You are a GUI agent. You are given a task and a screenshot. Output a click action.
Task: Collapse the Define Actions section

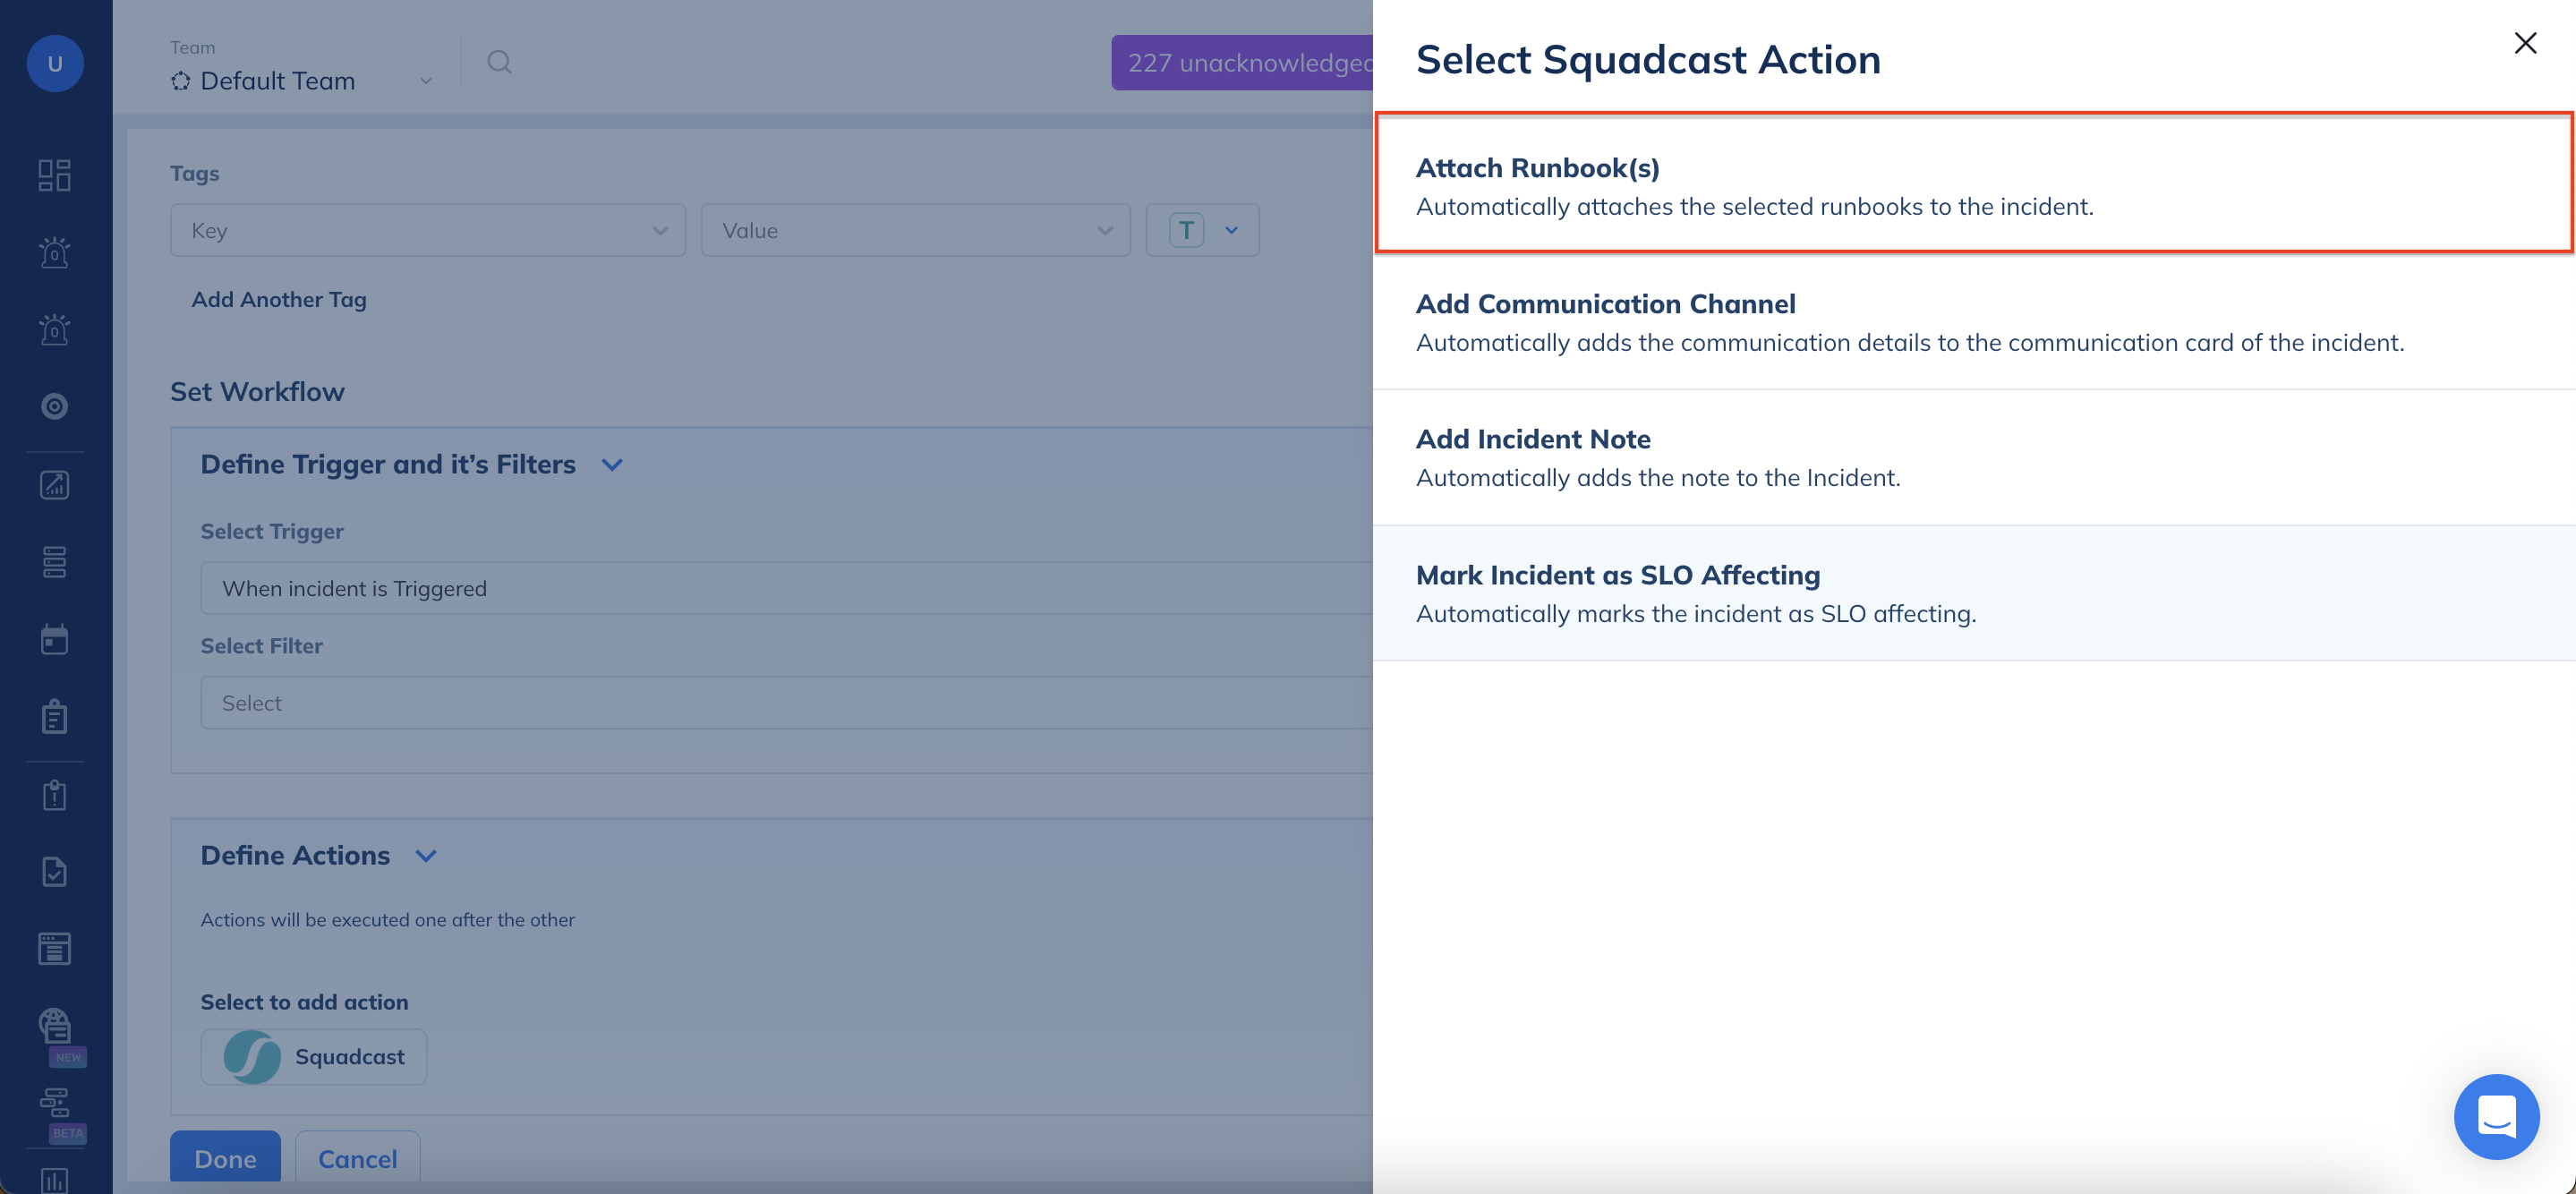point(426,856)
